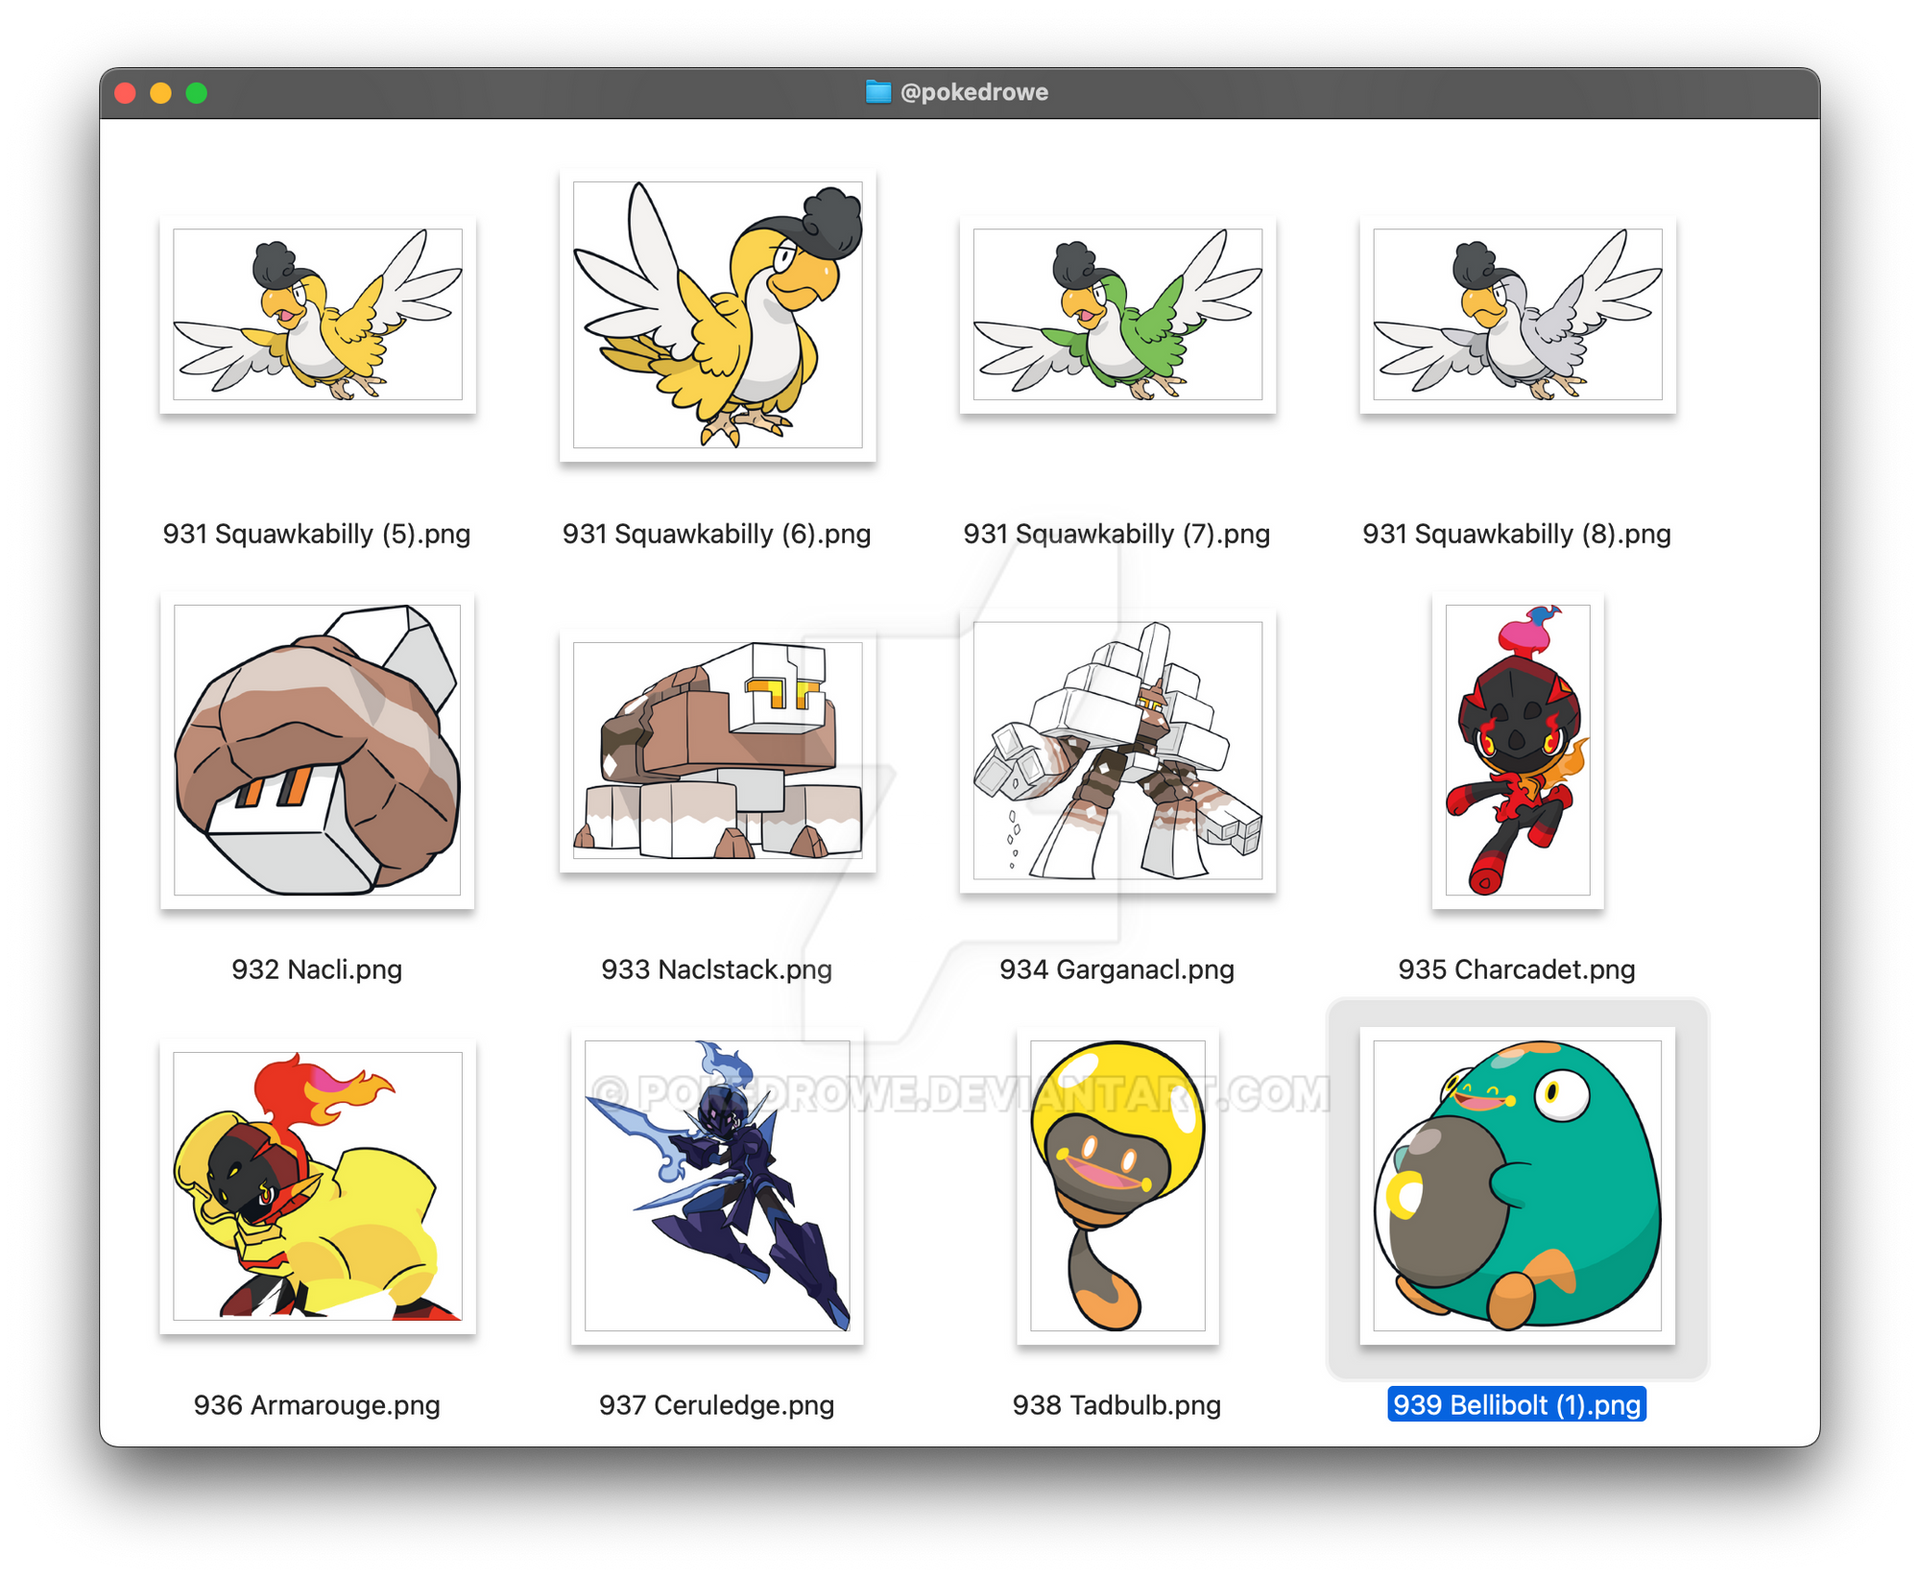Select the 935 Charcadet image thumbnail
This screenshot has width=1920, height=1578.
pyautogui.click(x=1518, y=750)
